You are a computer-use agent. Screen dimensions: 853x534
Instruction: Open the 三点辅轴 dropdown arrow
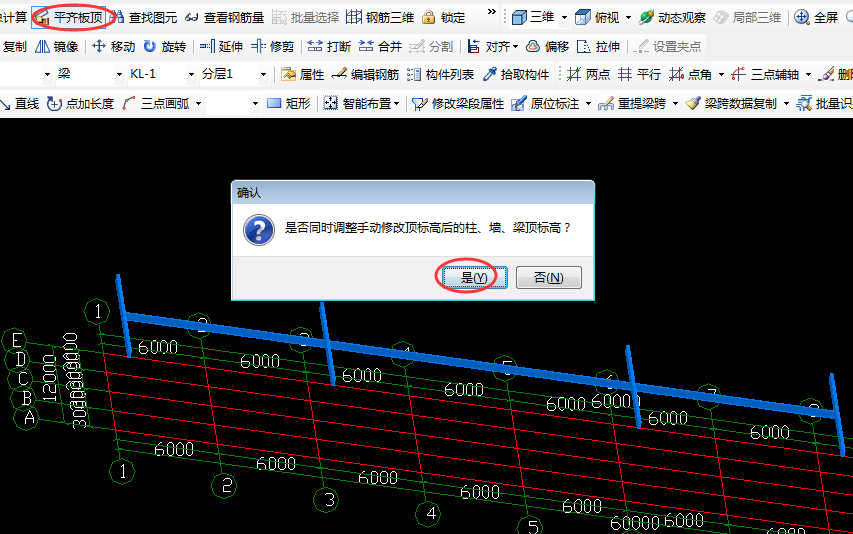click(808, 75)
